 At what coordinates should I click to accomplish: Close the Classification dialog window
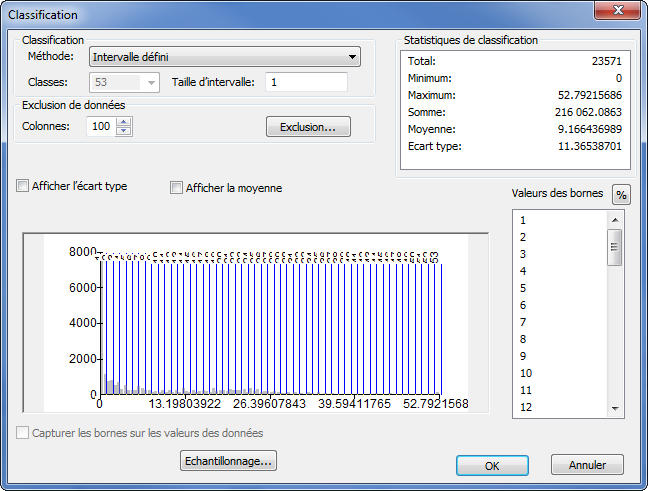[x=618, y=14]
